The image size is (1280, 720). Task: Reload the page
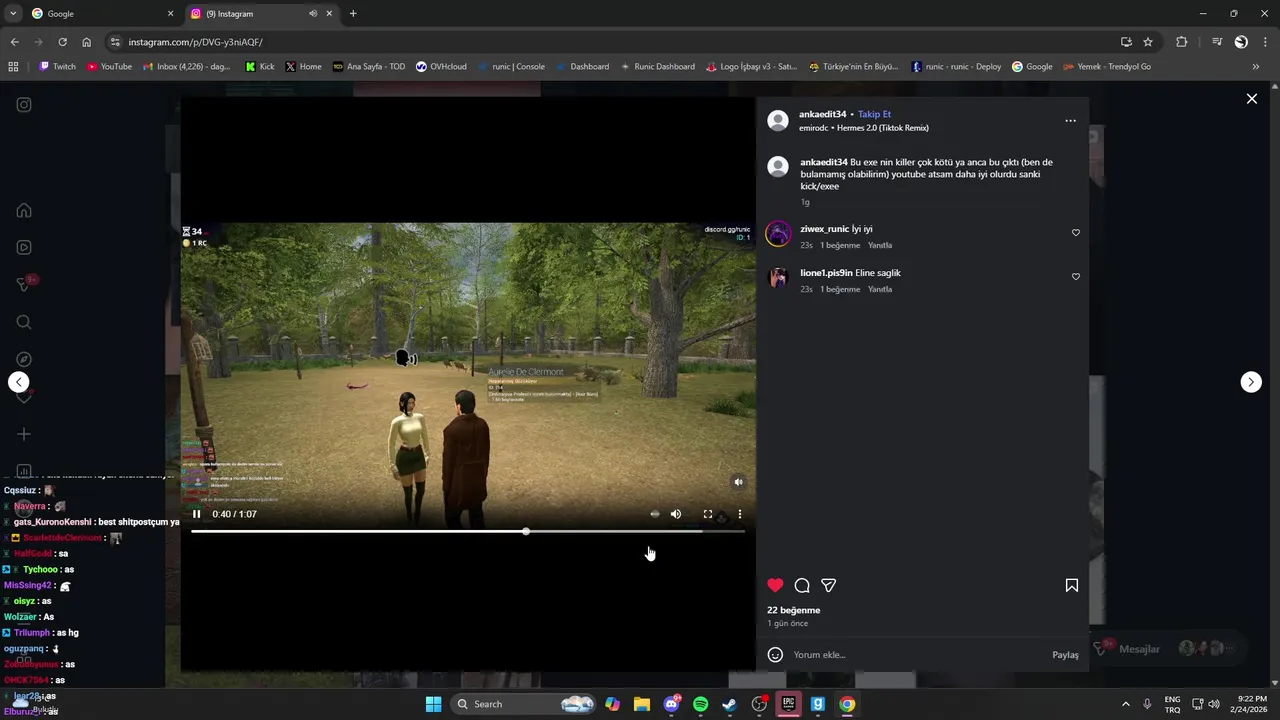coord(62,42)
